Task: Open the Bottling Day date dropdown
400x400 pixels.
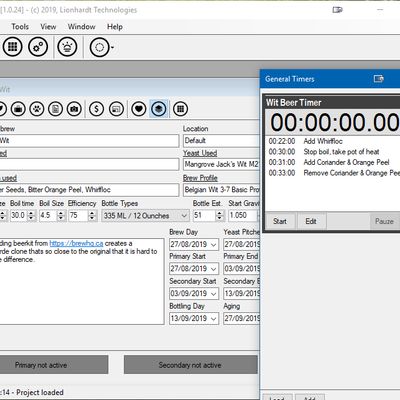Action: coord(214,319)
